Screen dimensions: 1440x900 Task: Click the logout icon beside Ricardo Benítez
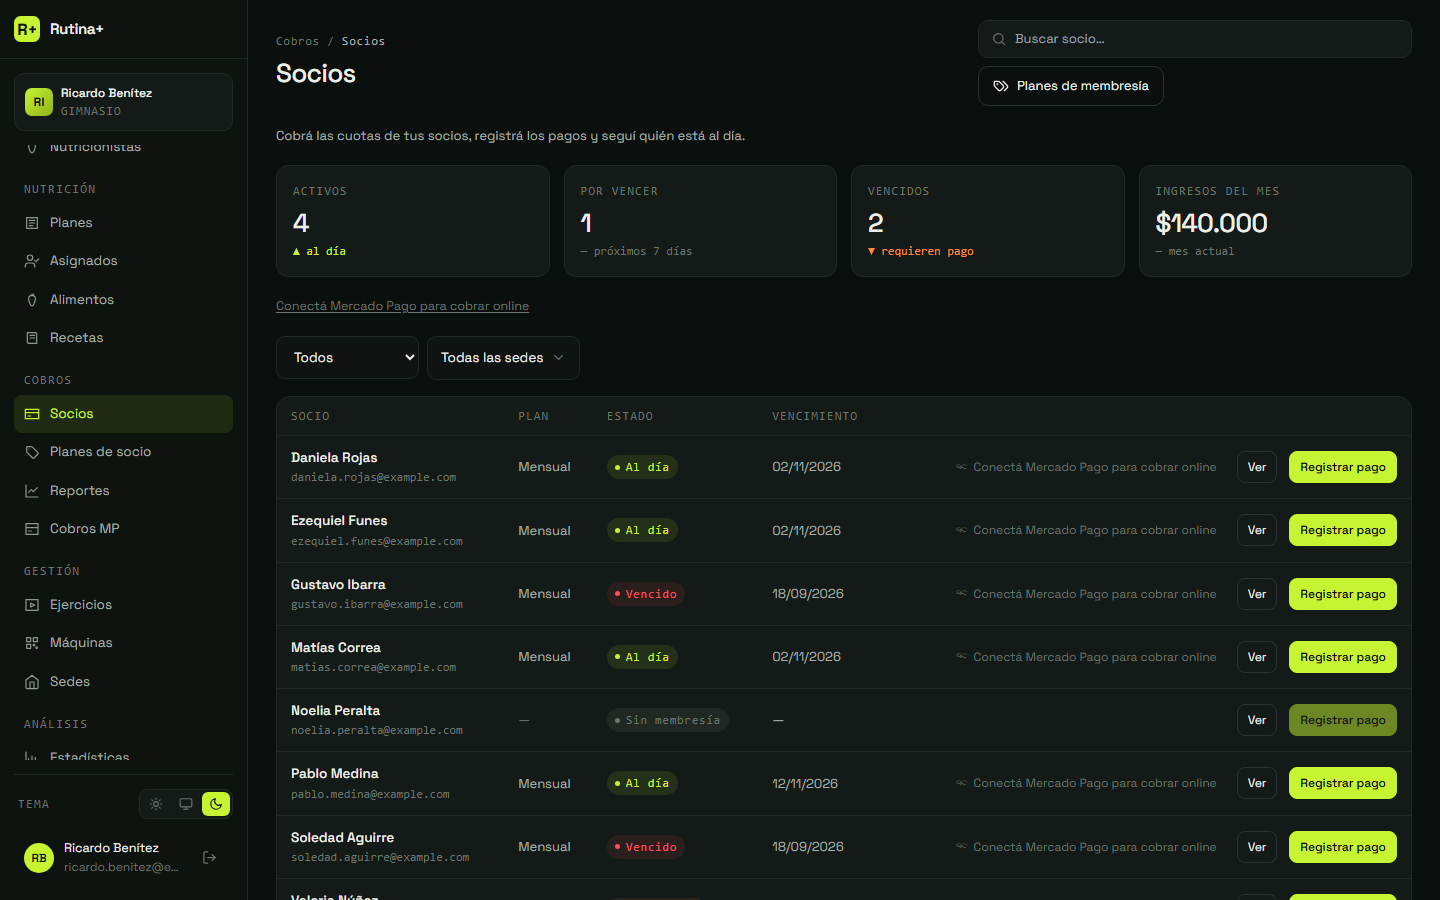[209, 857]
